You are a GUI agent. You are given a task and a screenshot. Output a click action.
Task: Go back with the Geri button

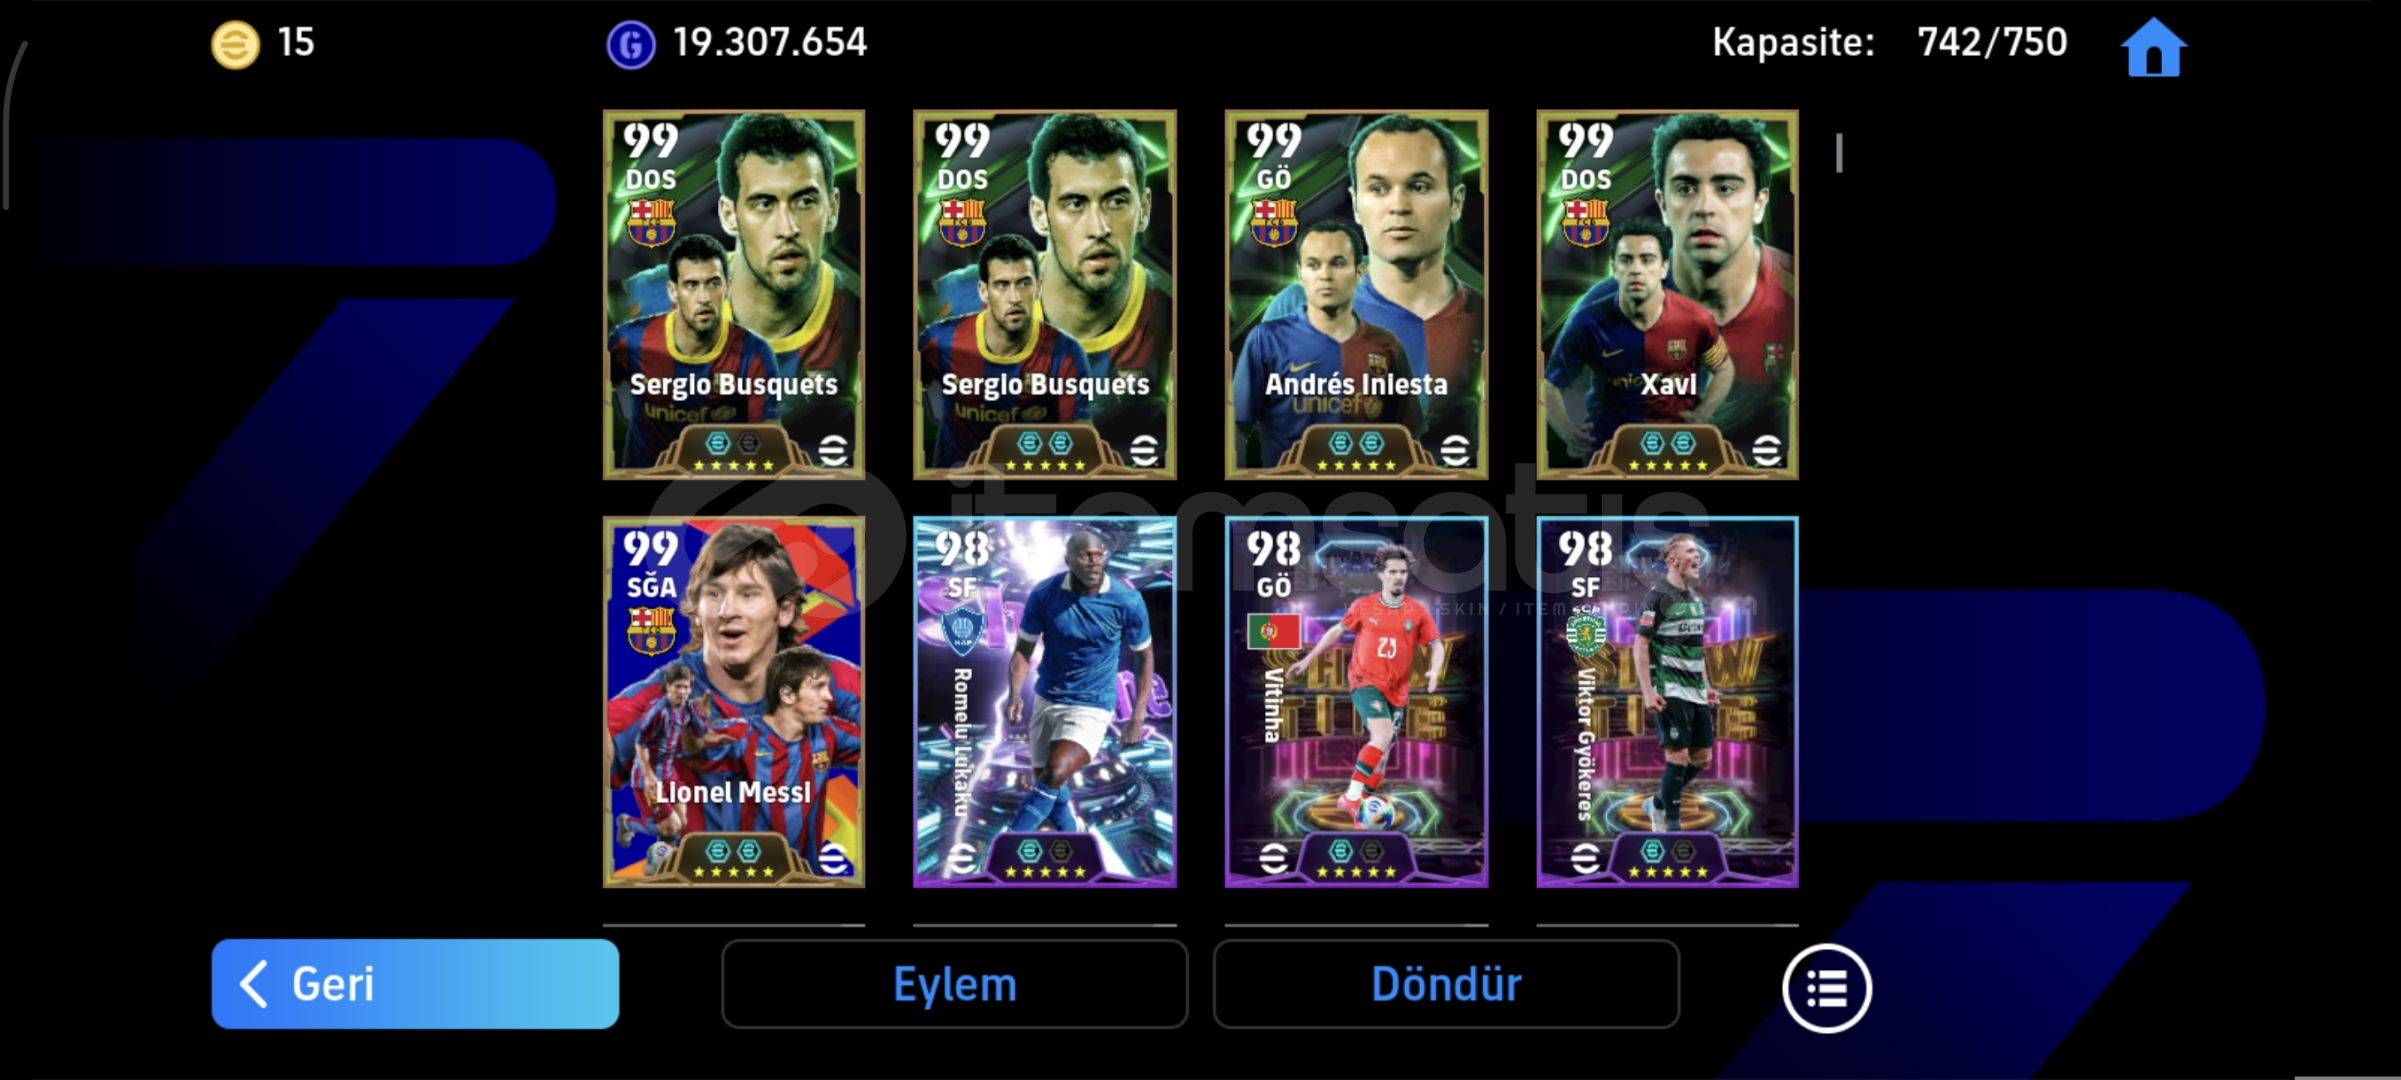click(x=415, y=984)
